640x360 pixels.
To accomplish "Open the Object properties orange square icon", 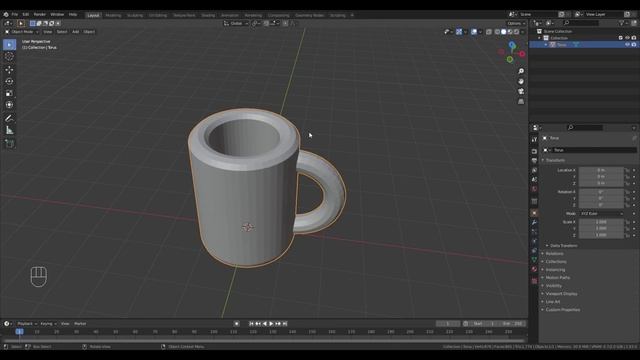I will [534, 213].
